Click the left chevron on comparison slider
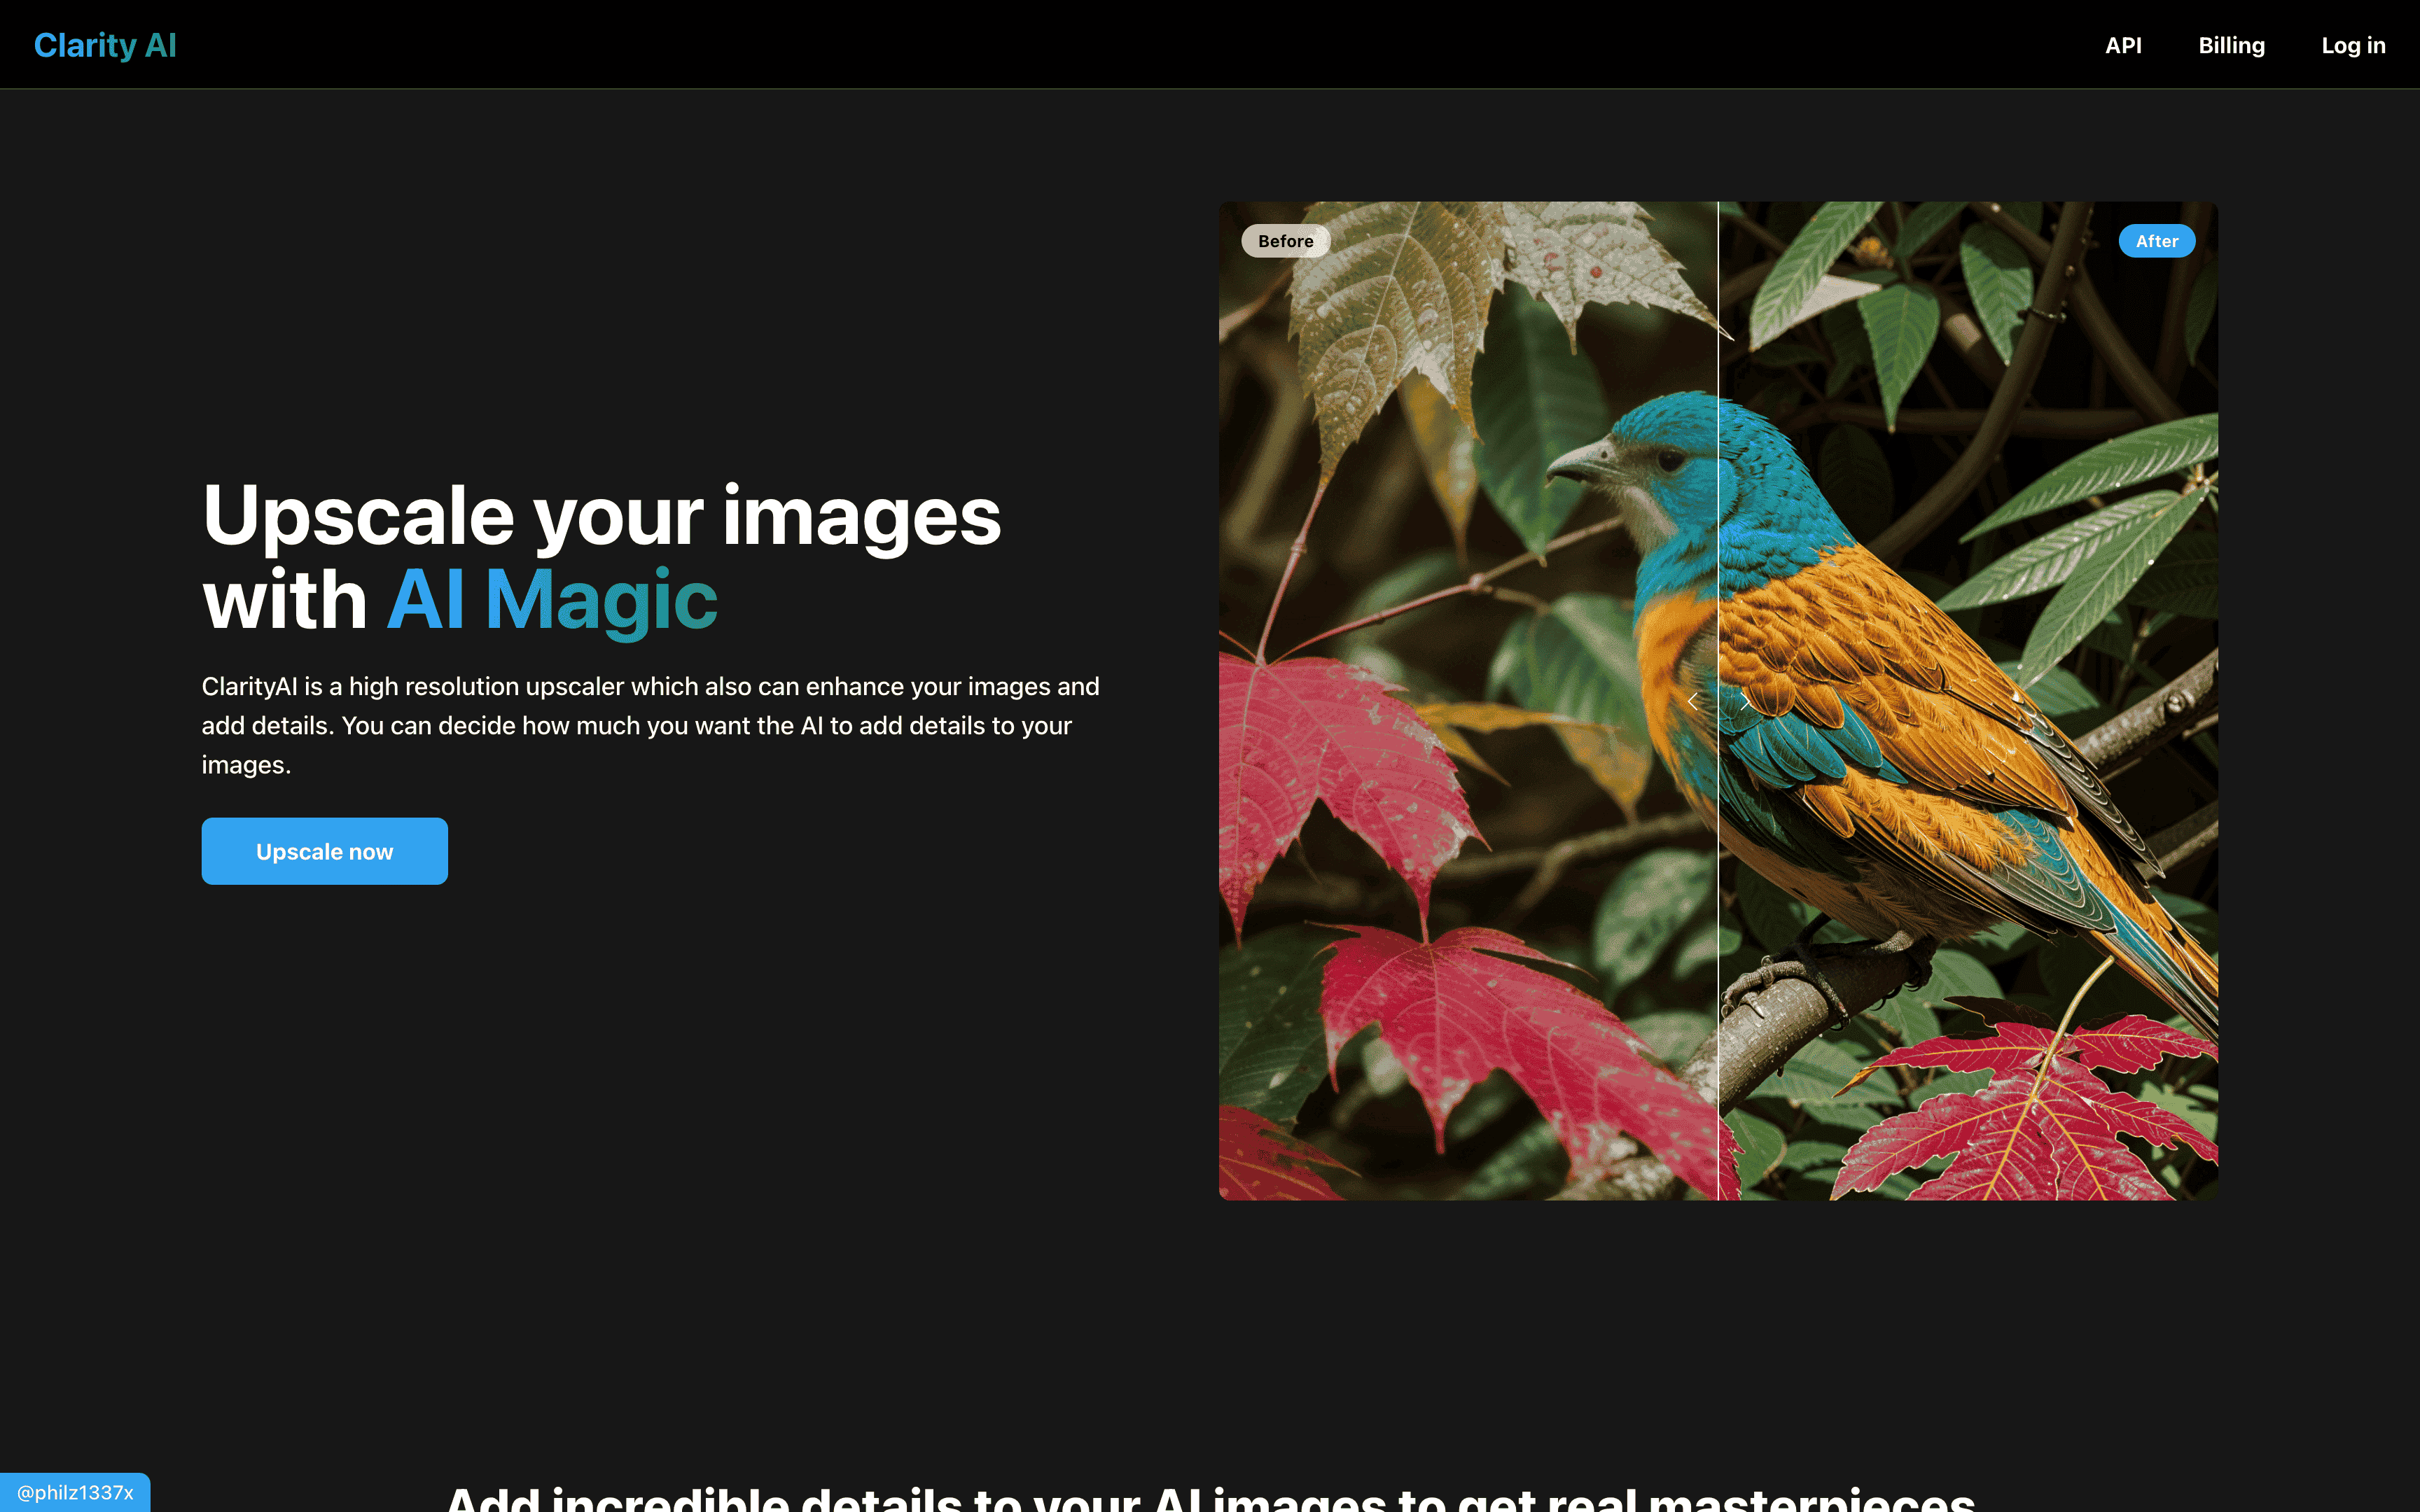The width and height of the screenshot is (2420, 1512). click(1692, 701)
